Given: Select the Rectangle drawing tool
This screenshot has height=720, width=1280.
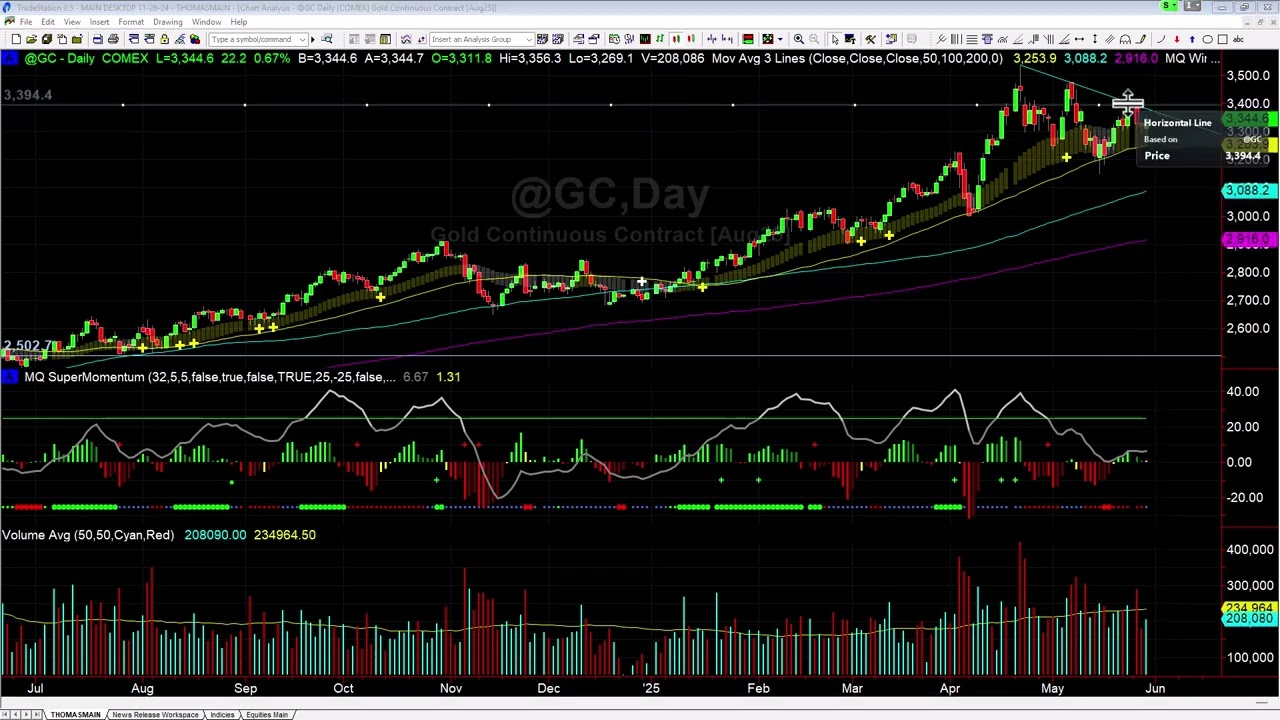Looking at the screenshot, I should [1223, 39].
